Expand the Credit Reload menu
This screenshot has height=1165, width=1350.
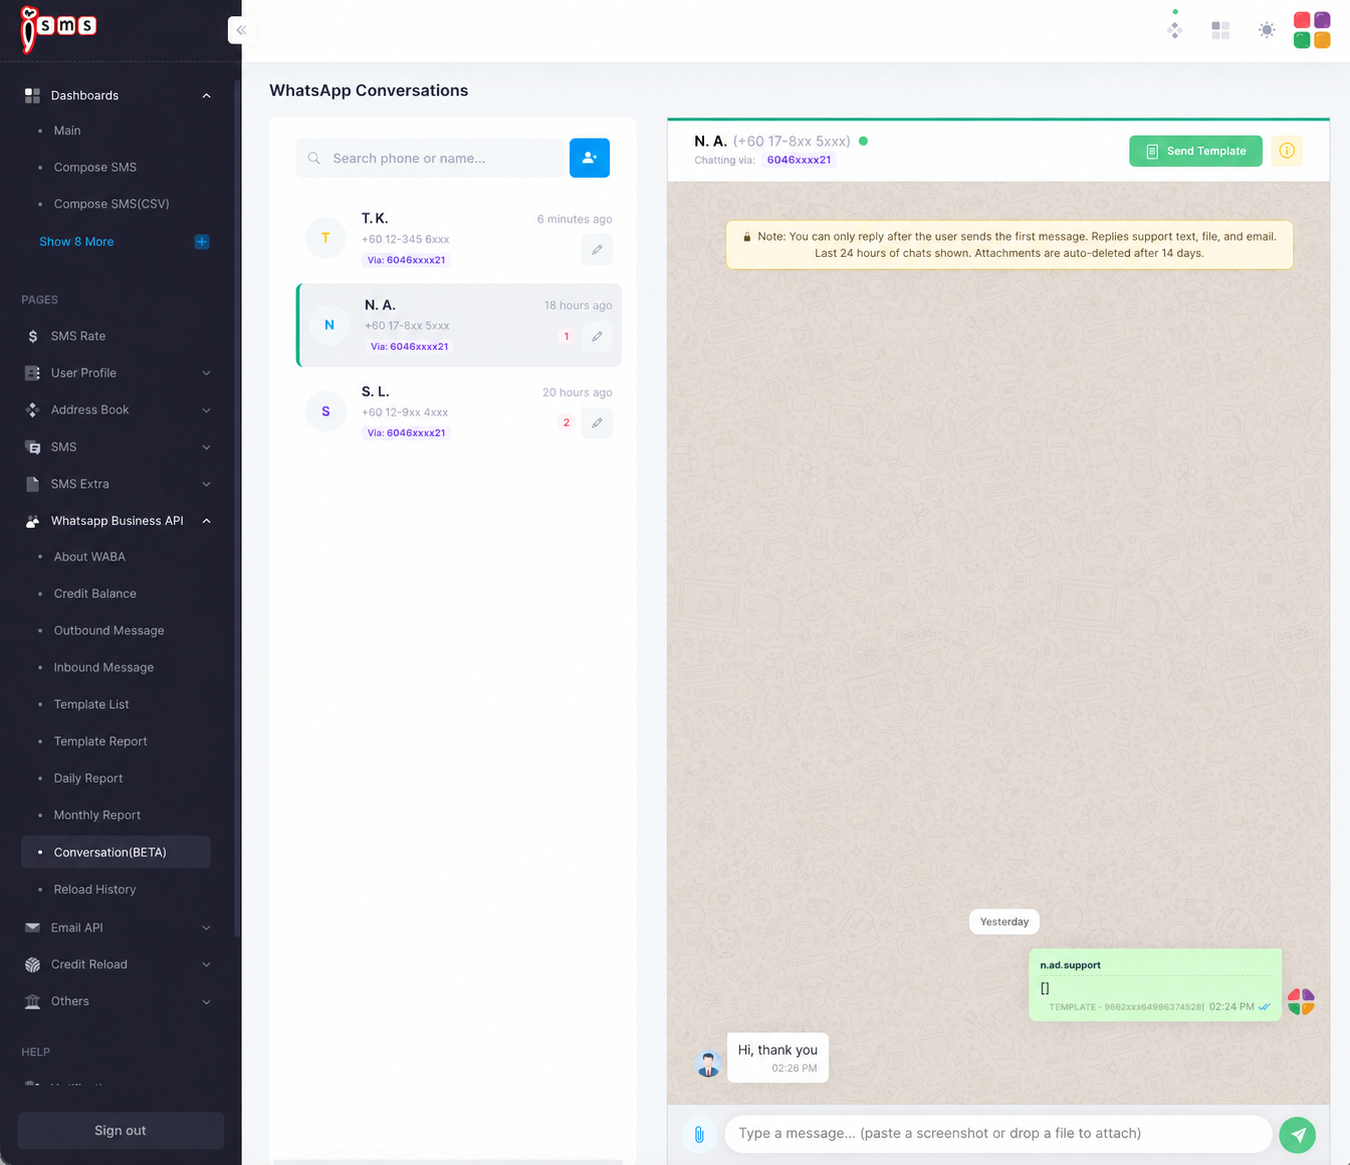click(x=206, y=965)
